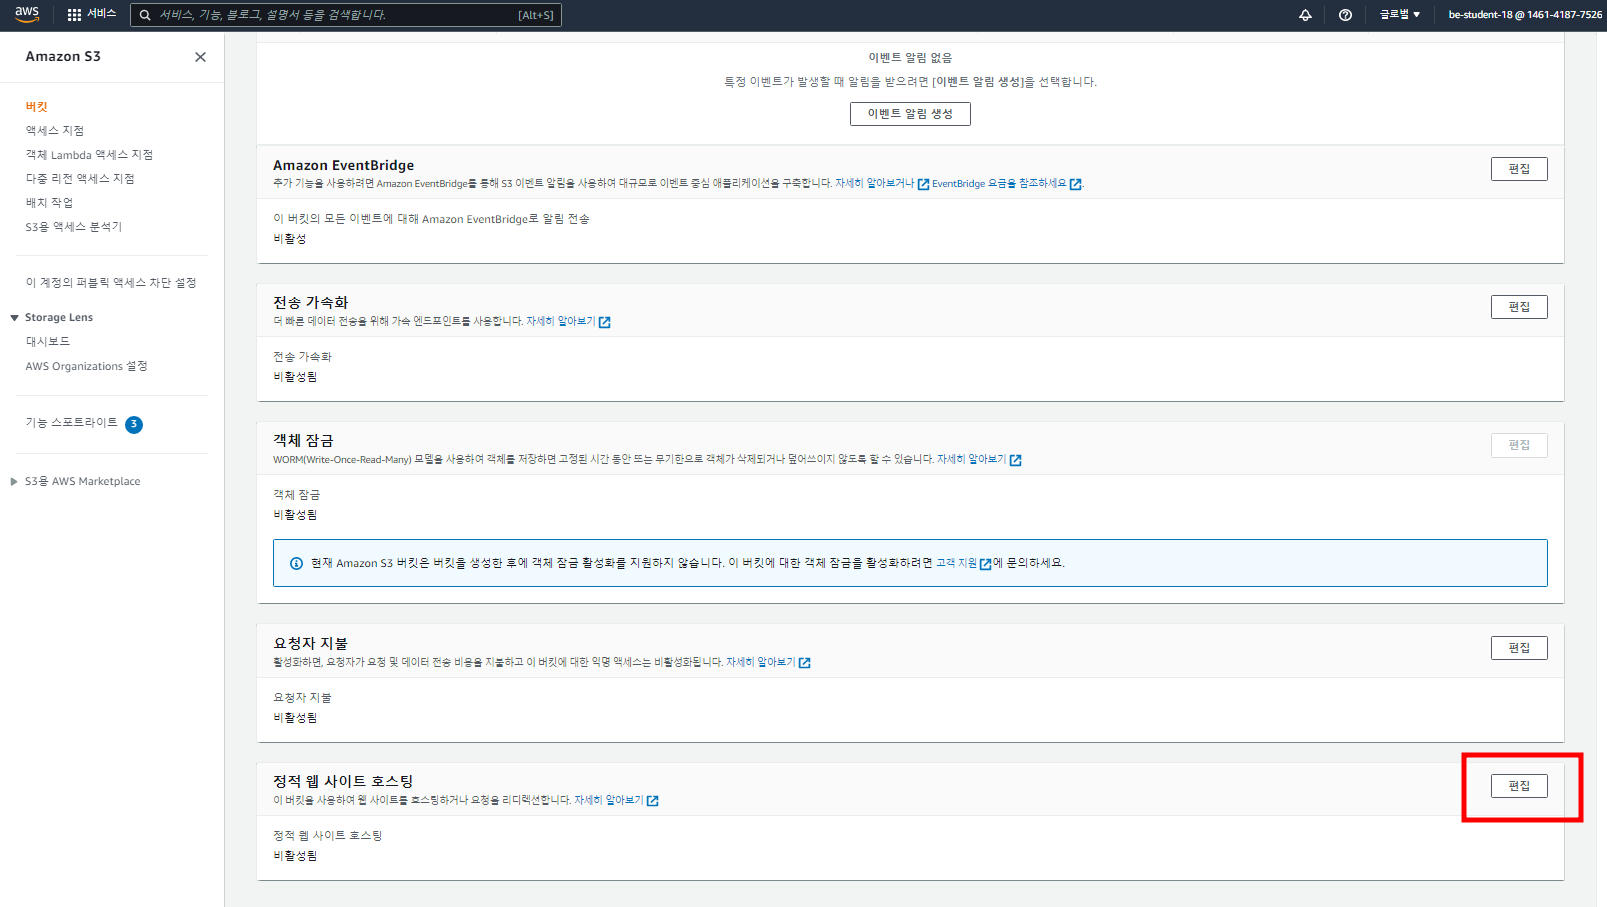Click external link icon after 정적 웹 사이트 link
The height and width of the screenshot is (907, 1607).
(x=652, y=801)
